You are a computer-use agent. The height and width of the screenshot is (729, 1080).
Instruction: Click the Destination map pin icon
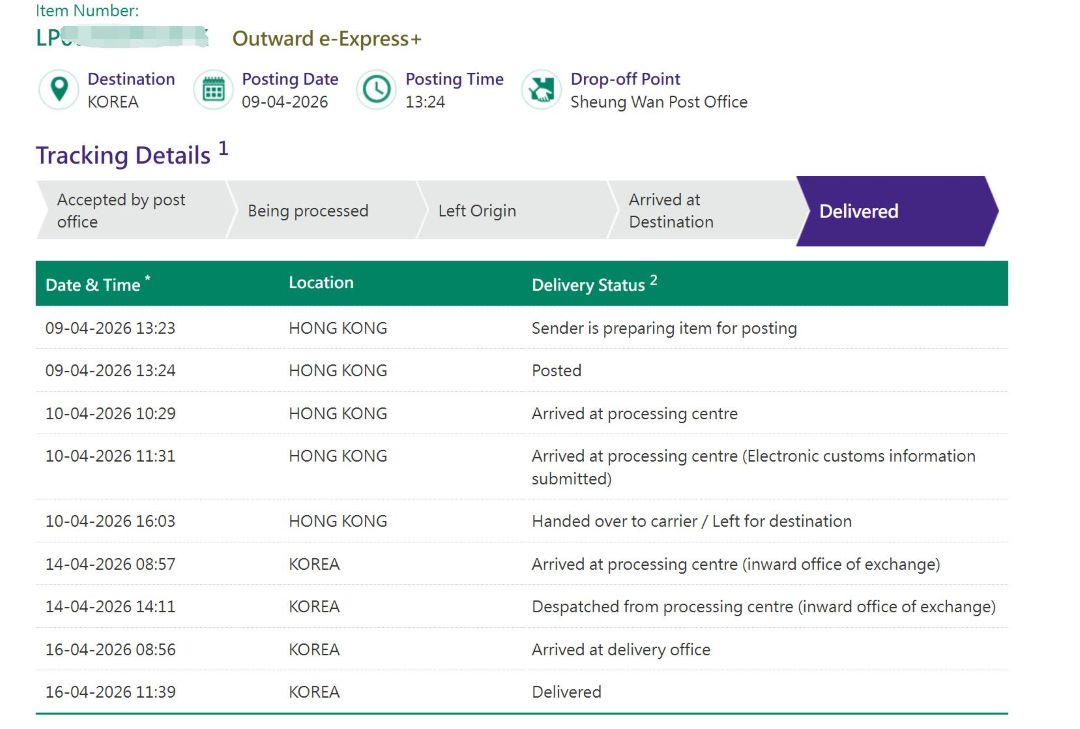[x=59, y=90]
